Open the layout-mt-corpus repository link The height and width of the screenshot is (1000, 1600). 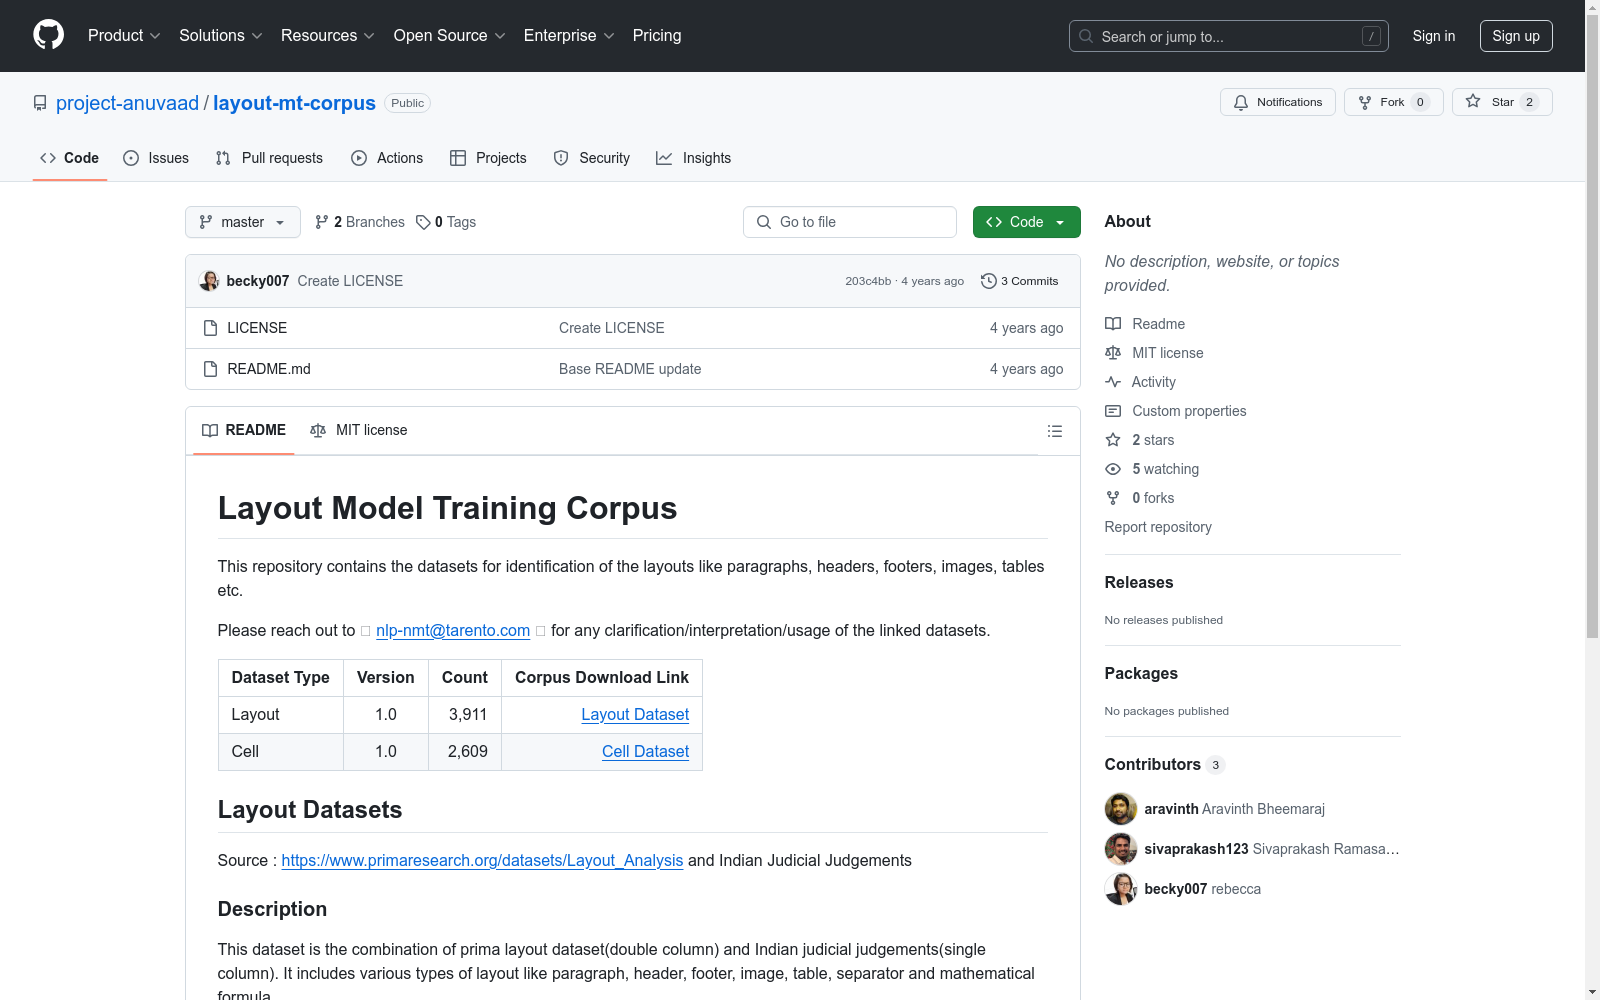tap(294, 103)
